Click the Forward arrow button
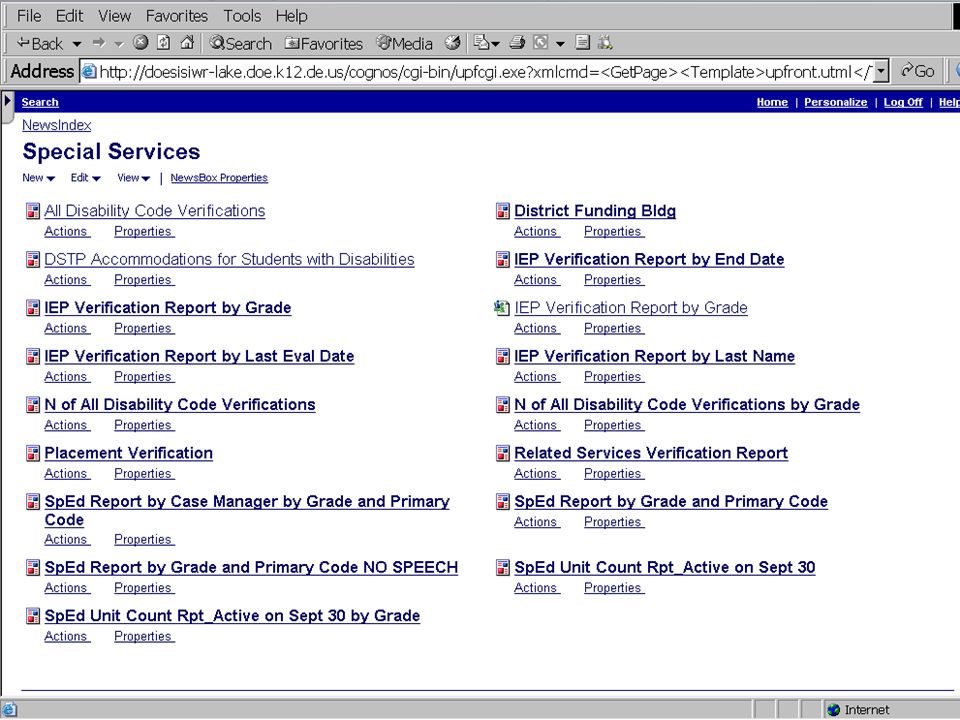This screenshot has height=720, width=960. [x=98, y=43]
